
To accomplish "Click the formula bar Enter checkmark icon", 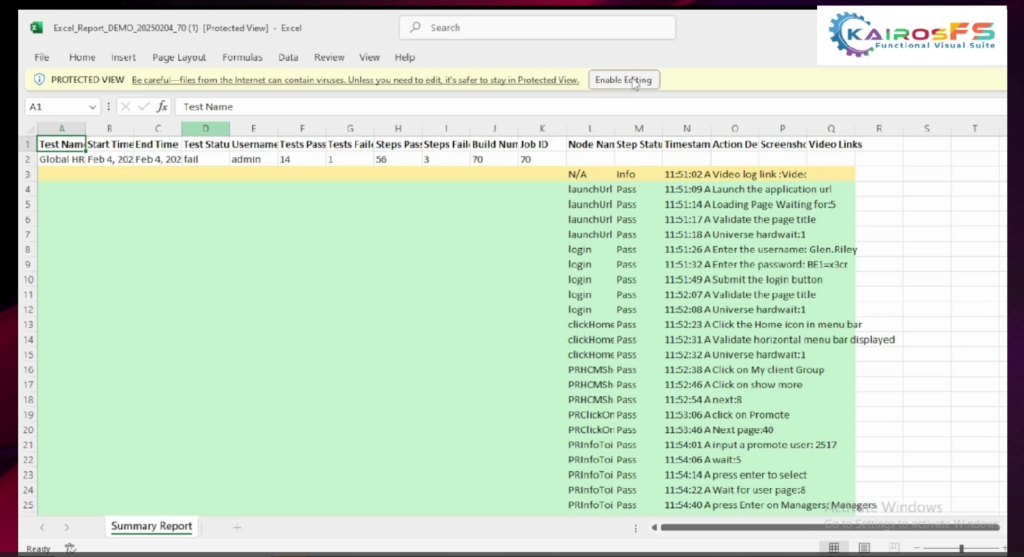I will [x=143, y=106].
